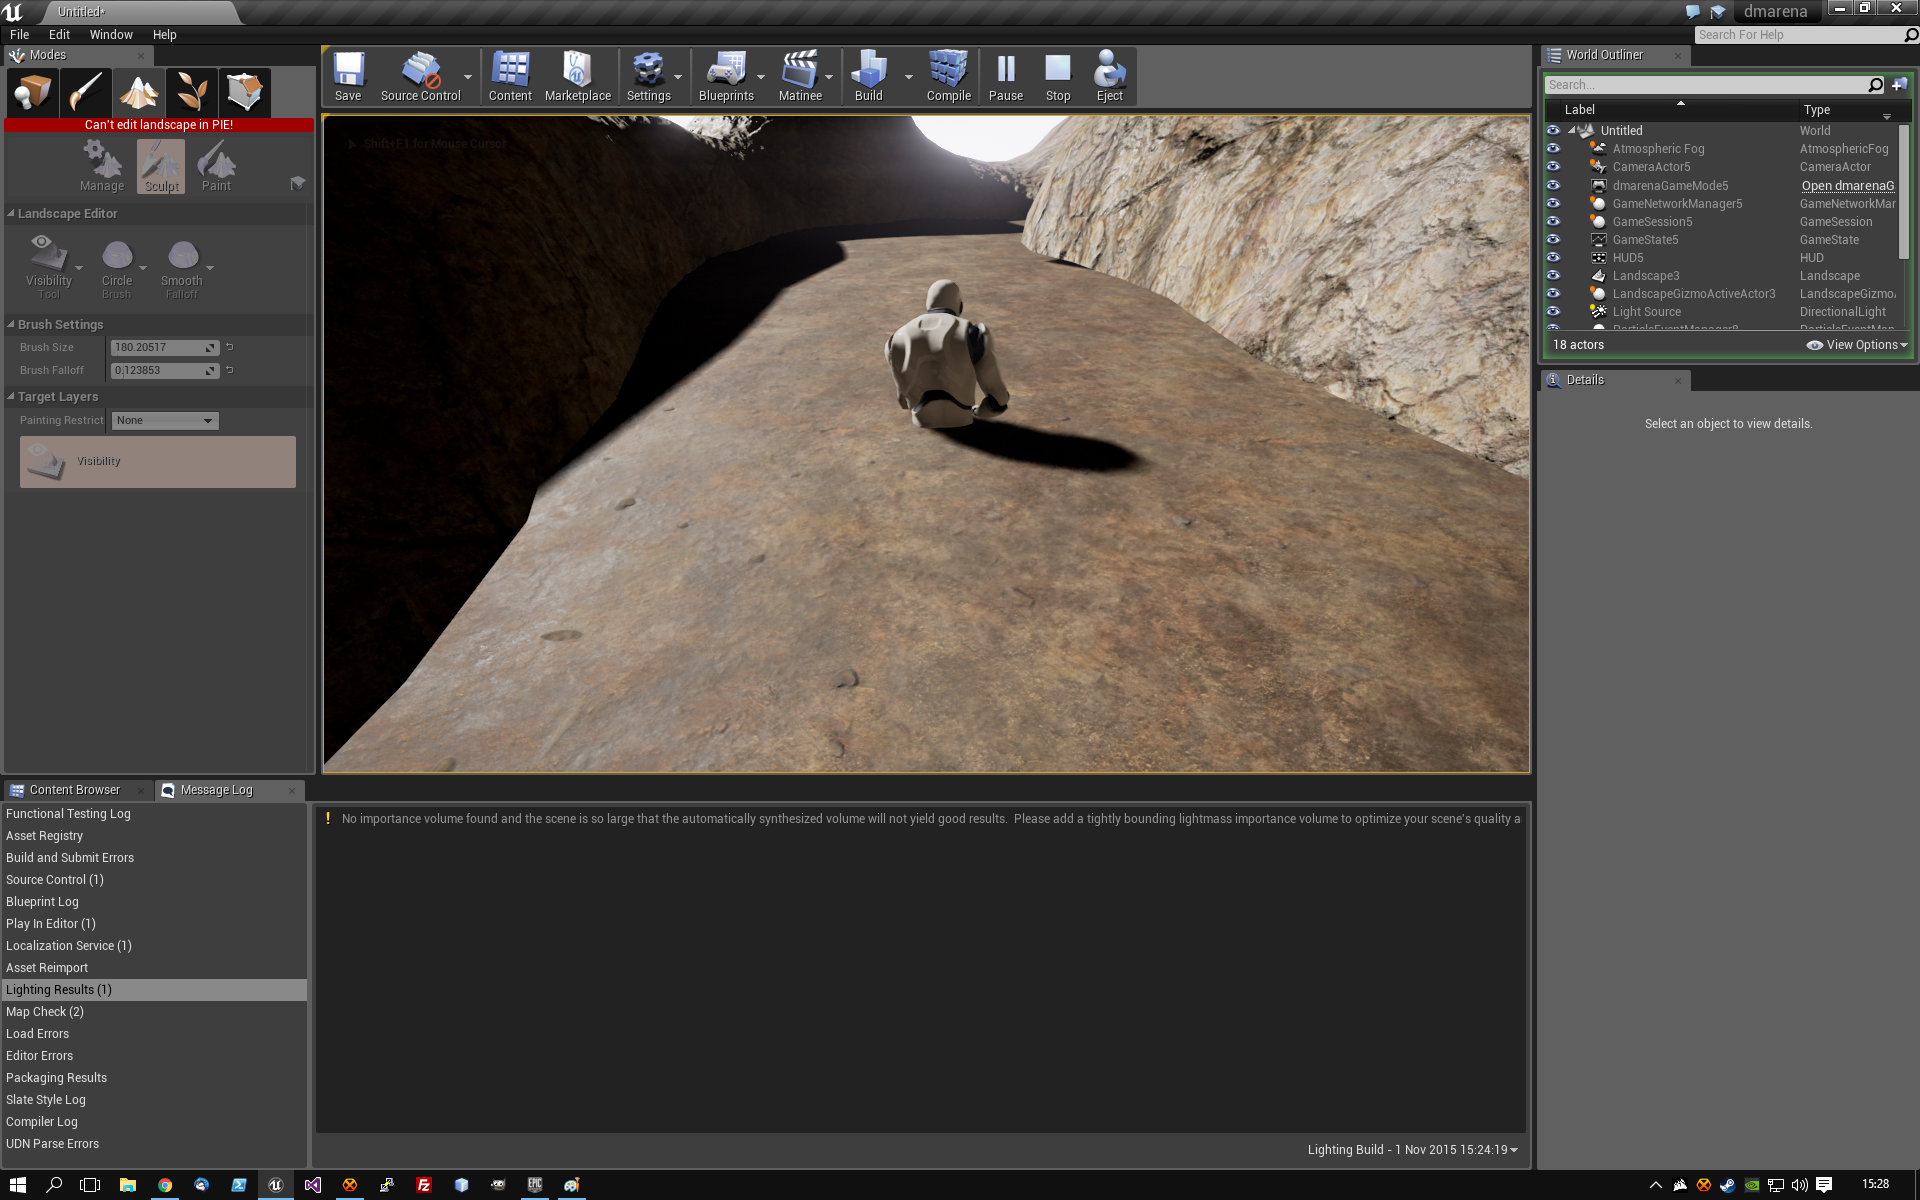Image resolution: width=1920 pixels, height=1200 pixels.
Task: Switch to landscape Manage mode
Action: click(102, 166)
